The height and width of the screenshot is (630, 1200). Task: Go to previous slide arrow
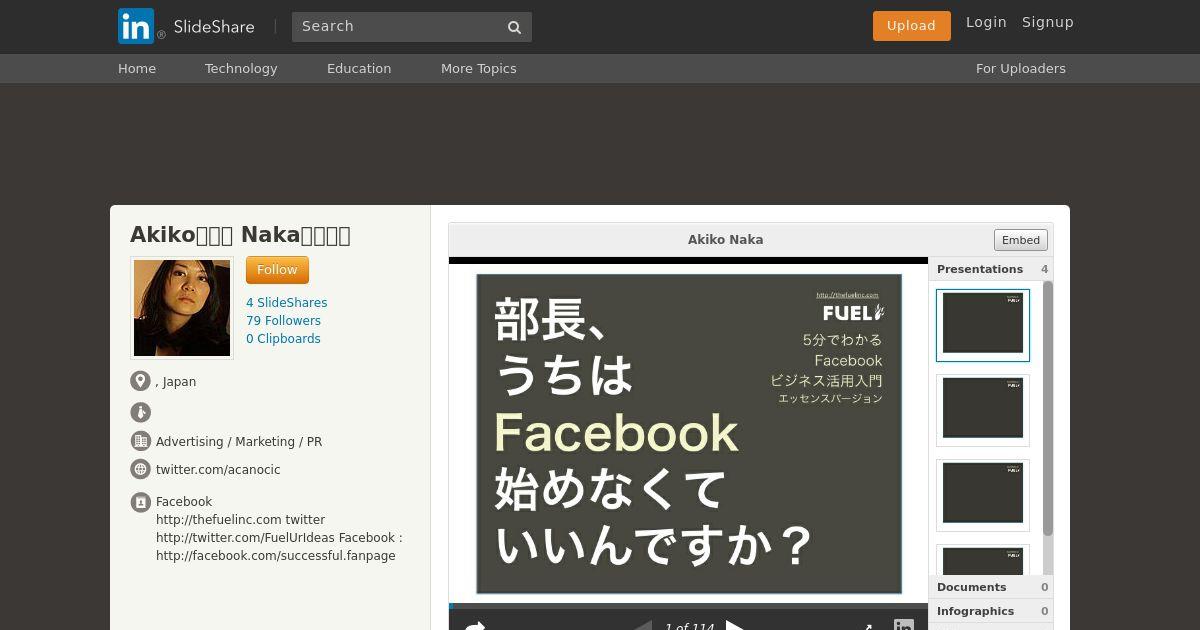[643, 625]
